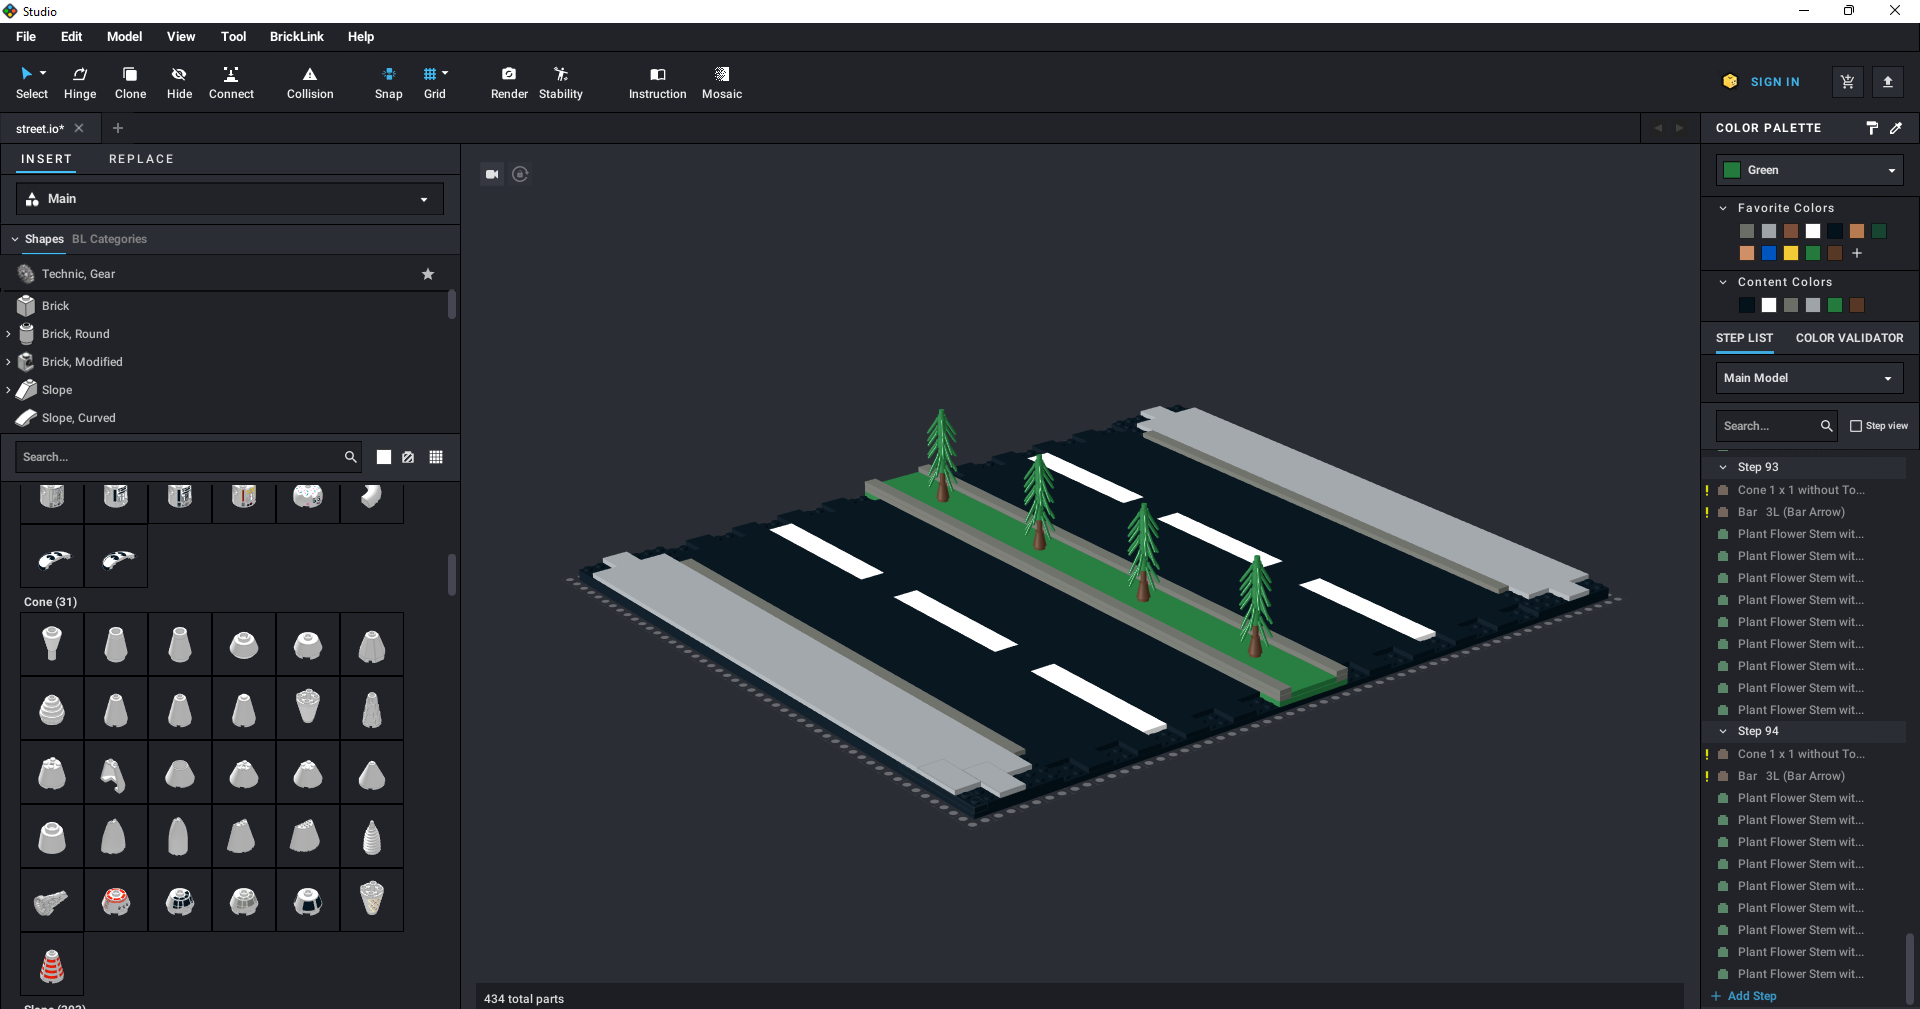Click the SIGN IN button
The height and width of the screenshot is (1009, 1920).
point(1775,81)
